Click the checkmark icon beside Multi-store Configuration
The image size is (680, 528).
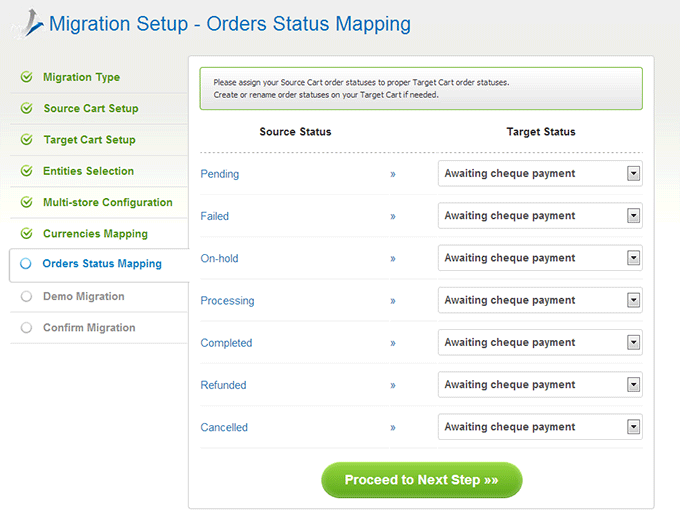[26, 202]
